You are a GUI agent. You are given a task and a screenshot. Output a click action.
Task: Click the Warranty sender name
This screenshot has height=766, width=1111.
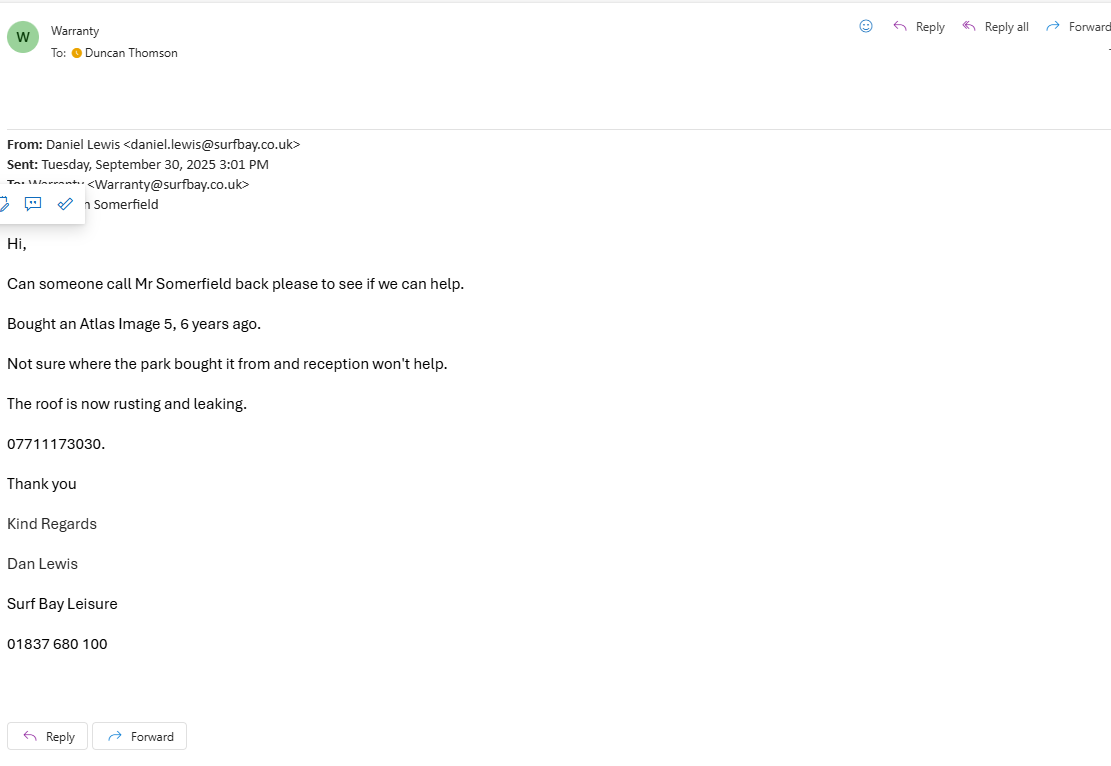75,31
